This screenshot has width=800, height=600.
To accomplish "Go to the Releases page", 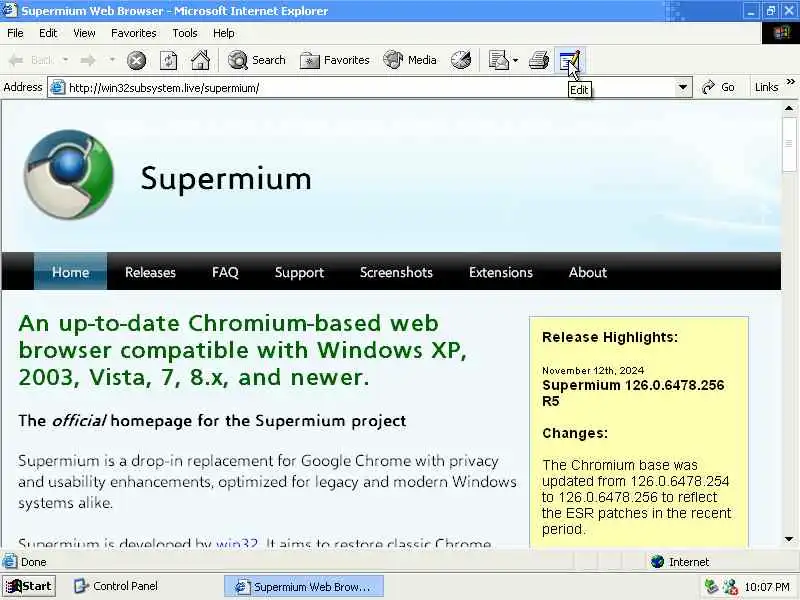I will click(x=151, y=272).
